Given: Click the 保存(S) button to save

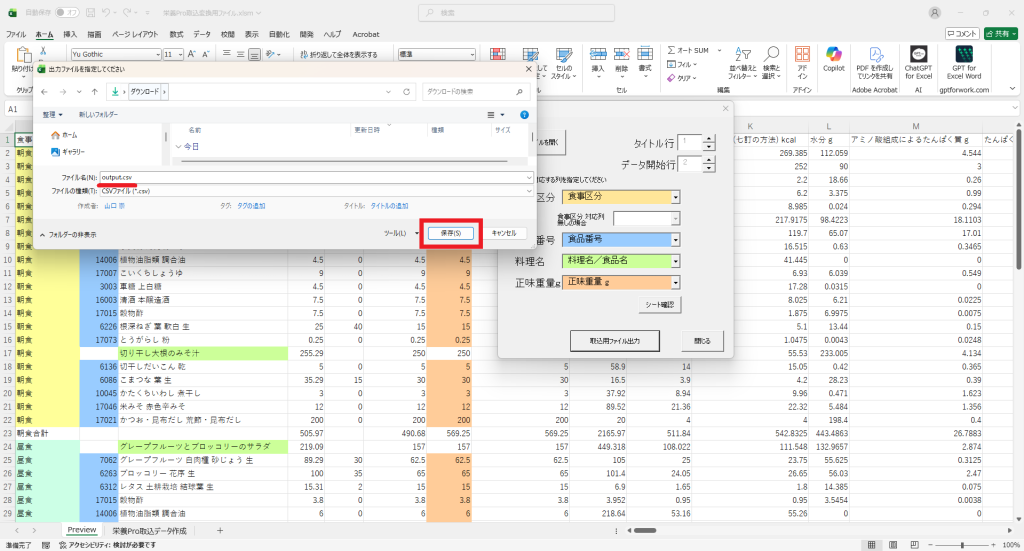Looking at the screenshot, I should pyautogui.click(x=450, y=232).
